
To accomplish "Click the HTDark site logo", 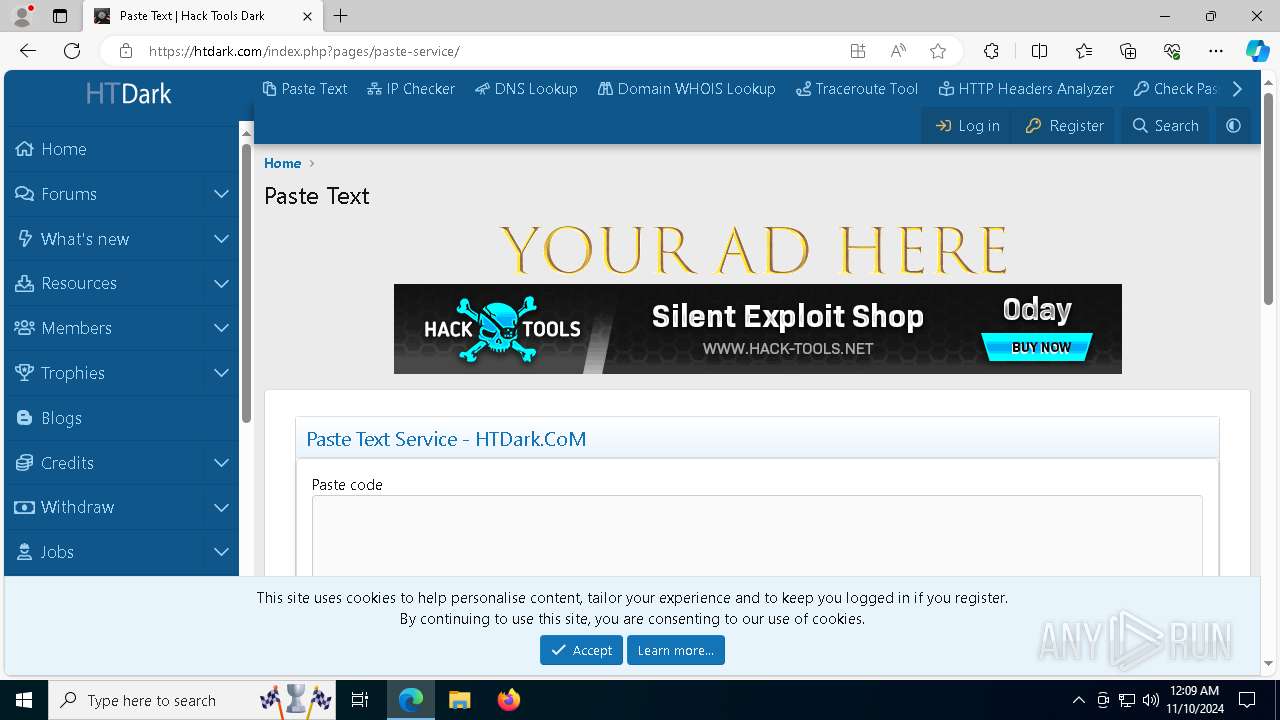I will 128,94.
